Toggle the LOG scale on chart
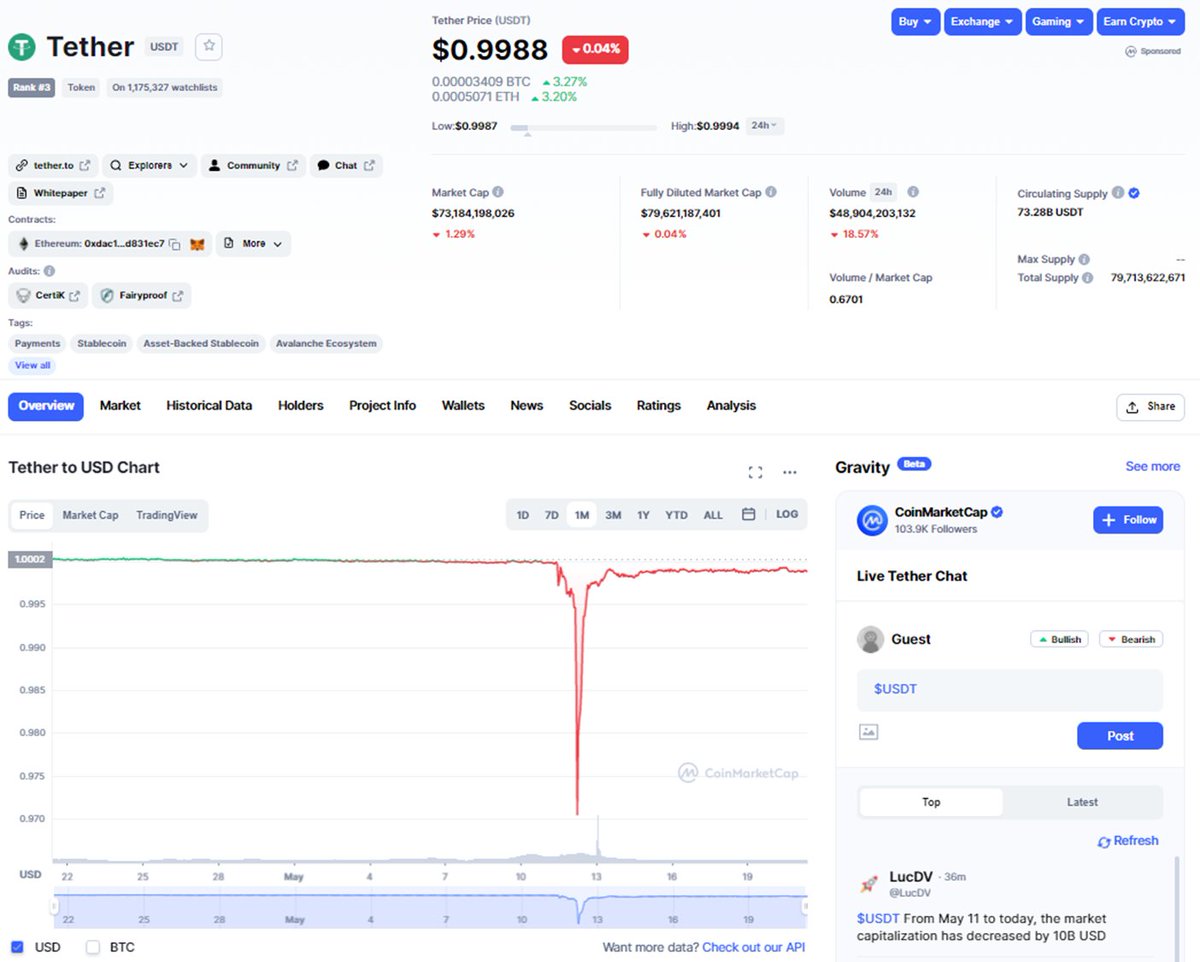 tap(787, 514)
